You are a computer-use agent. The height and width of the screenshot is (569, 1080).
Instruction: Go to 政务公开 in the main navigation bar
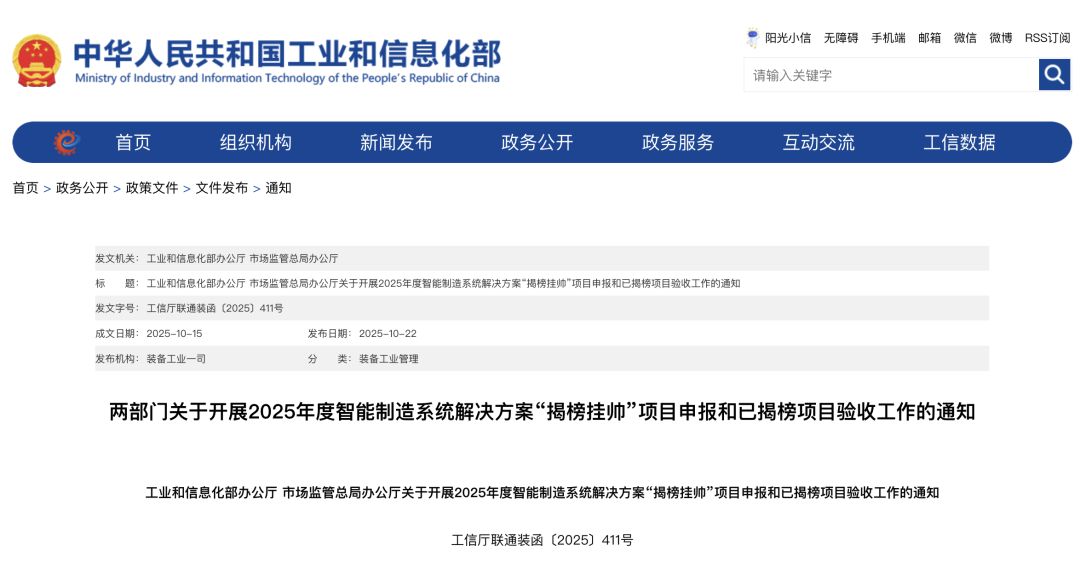(x=537, y=143)
